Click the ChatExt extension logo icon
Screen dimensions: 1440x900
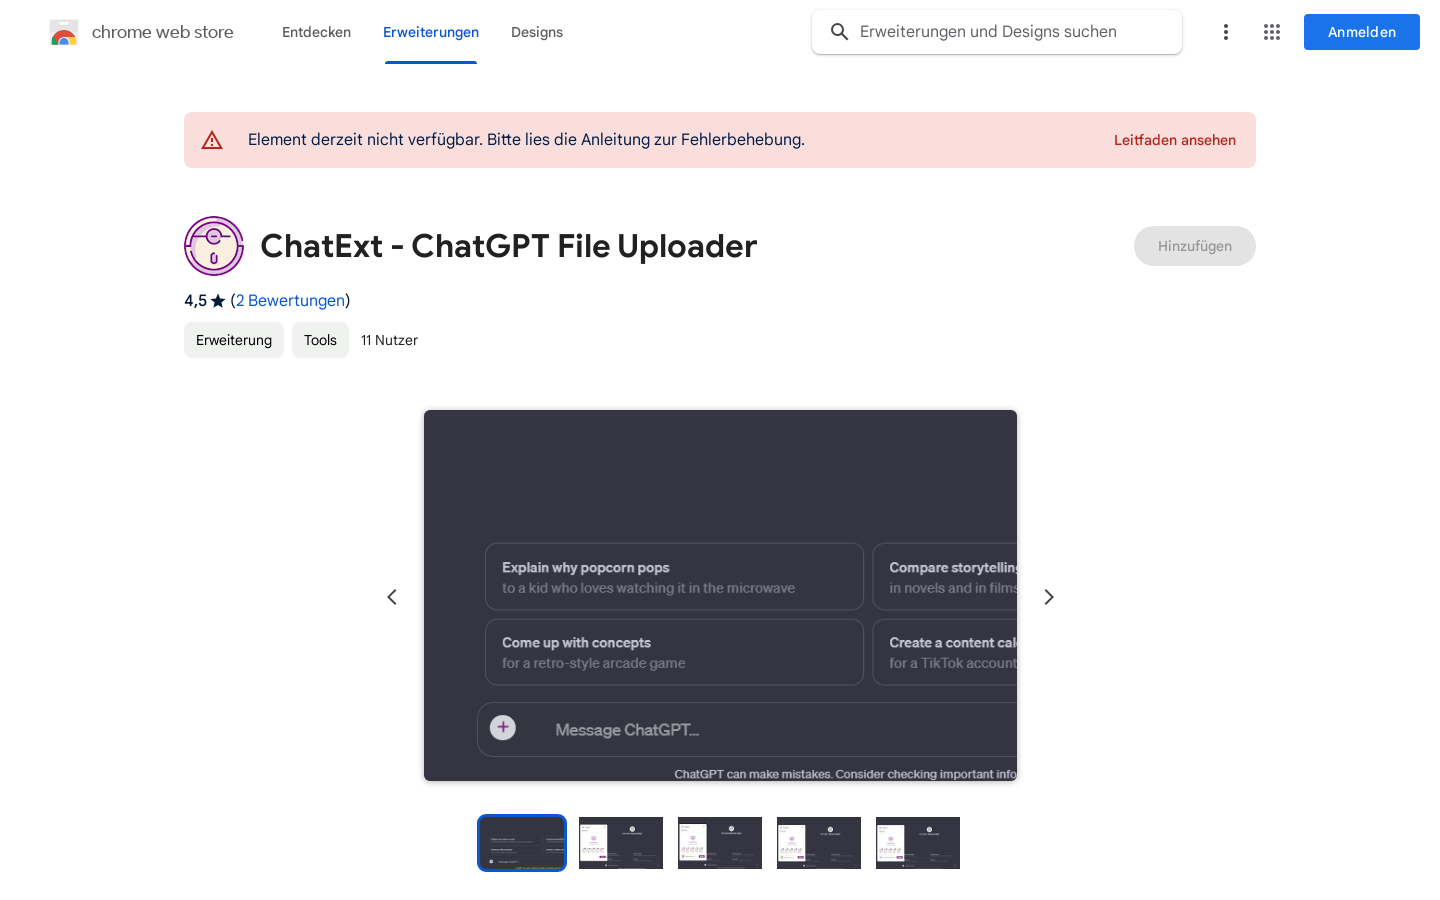point(214,246)
